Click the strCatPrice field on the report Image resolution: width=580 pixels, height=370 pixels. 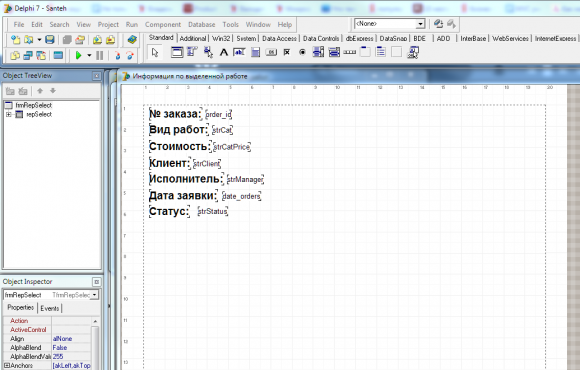point(232,147)
